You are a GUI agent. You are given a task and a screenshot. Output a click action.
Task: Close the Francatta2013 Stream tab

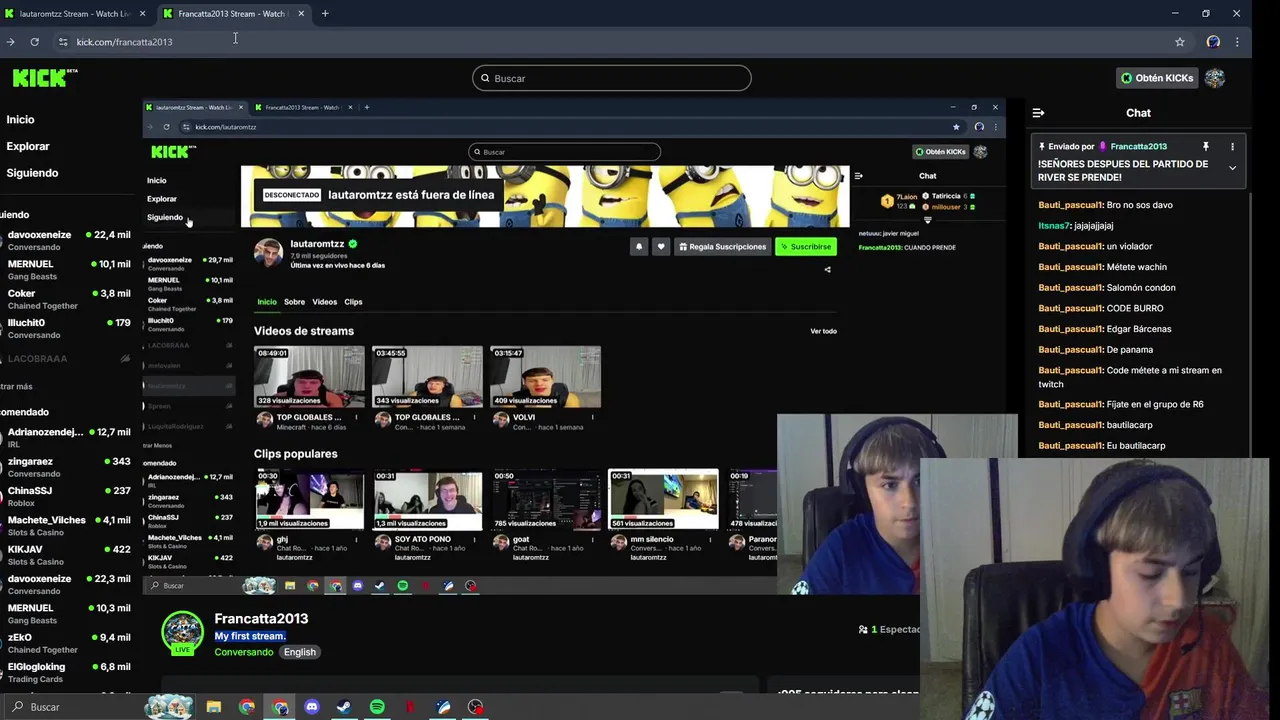pos(300,14)
